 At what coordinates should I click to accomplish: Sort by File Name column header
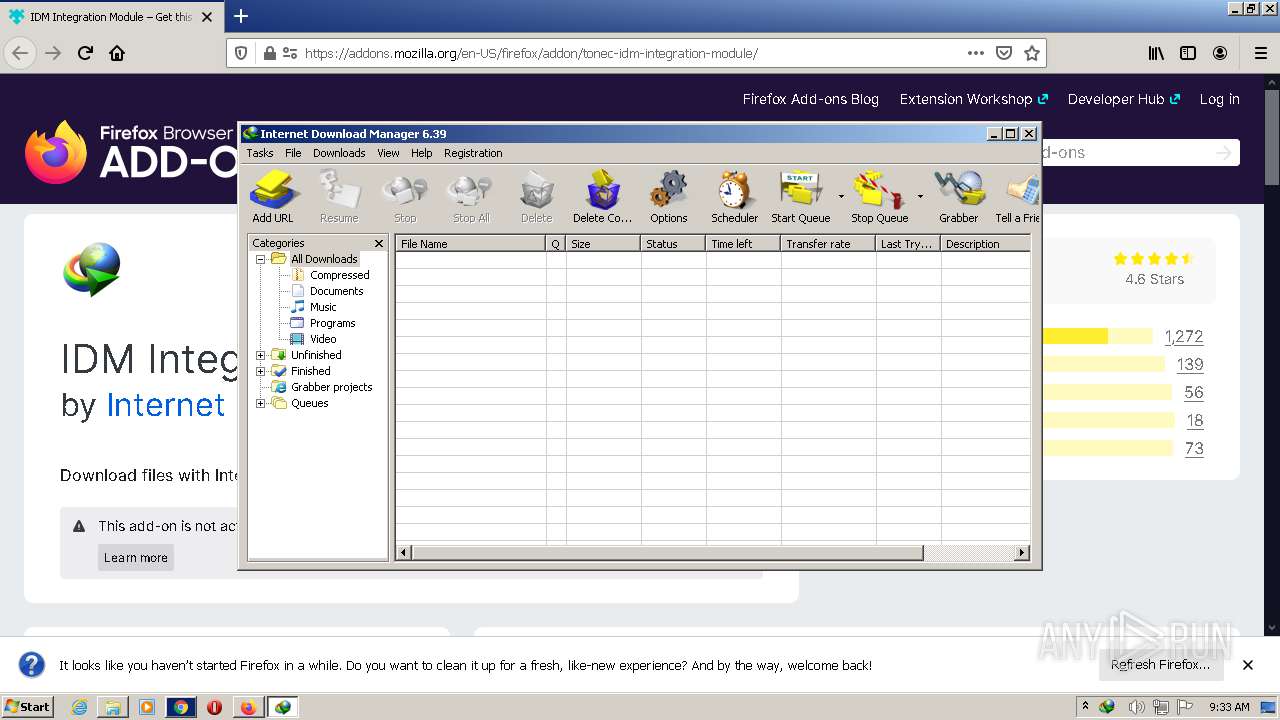click(471, 244)
